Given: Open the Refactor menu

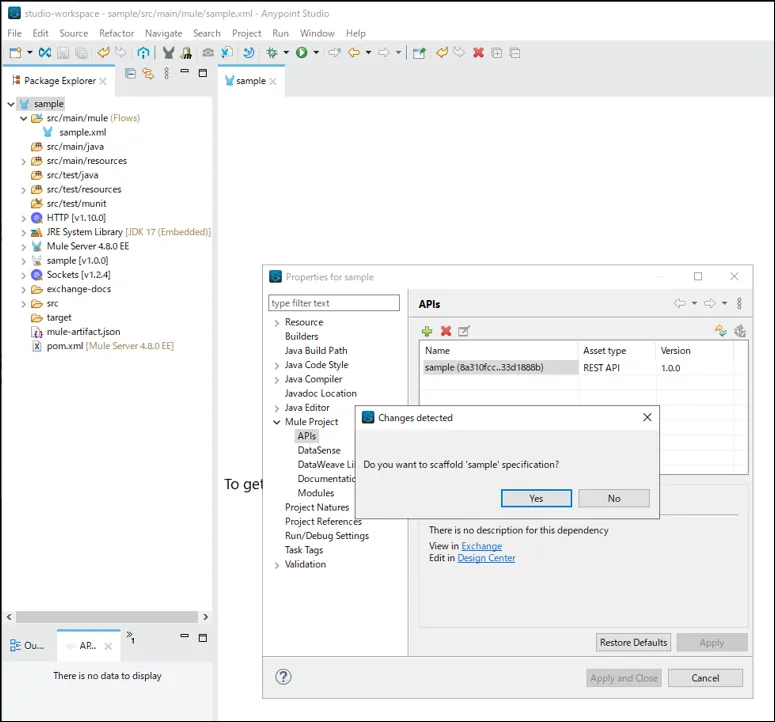Looking at the screenshot, I should (x=116, y=33).
